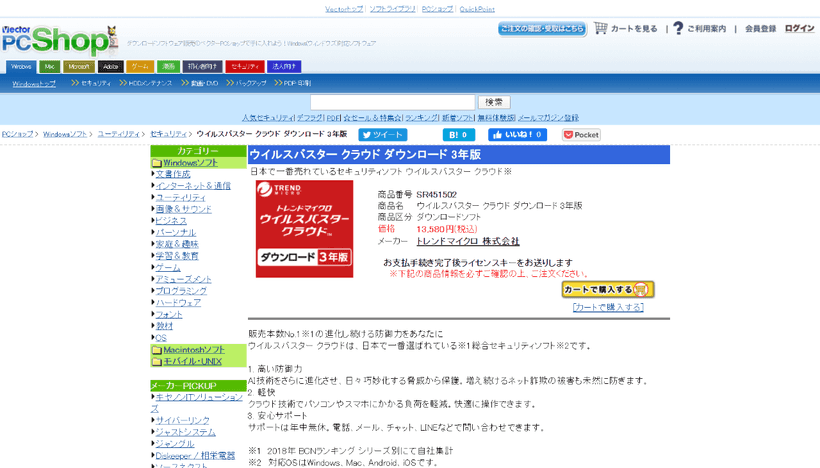Open the メールマガジン登録 link
The height and width of the screenshot is (468, 820).
(548, 118)
